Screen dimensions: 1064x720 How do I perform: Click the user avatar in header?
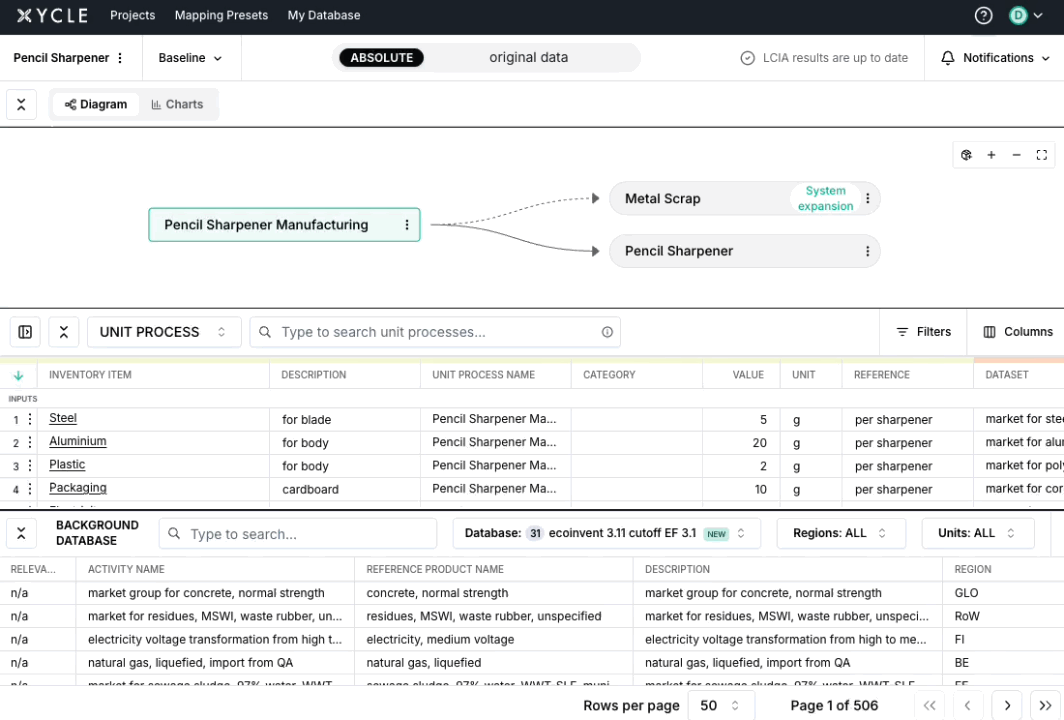coord(1018,15)
